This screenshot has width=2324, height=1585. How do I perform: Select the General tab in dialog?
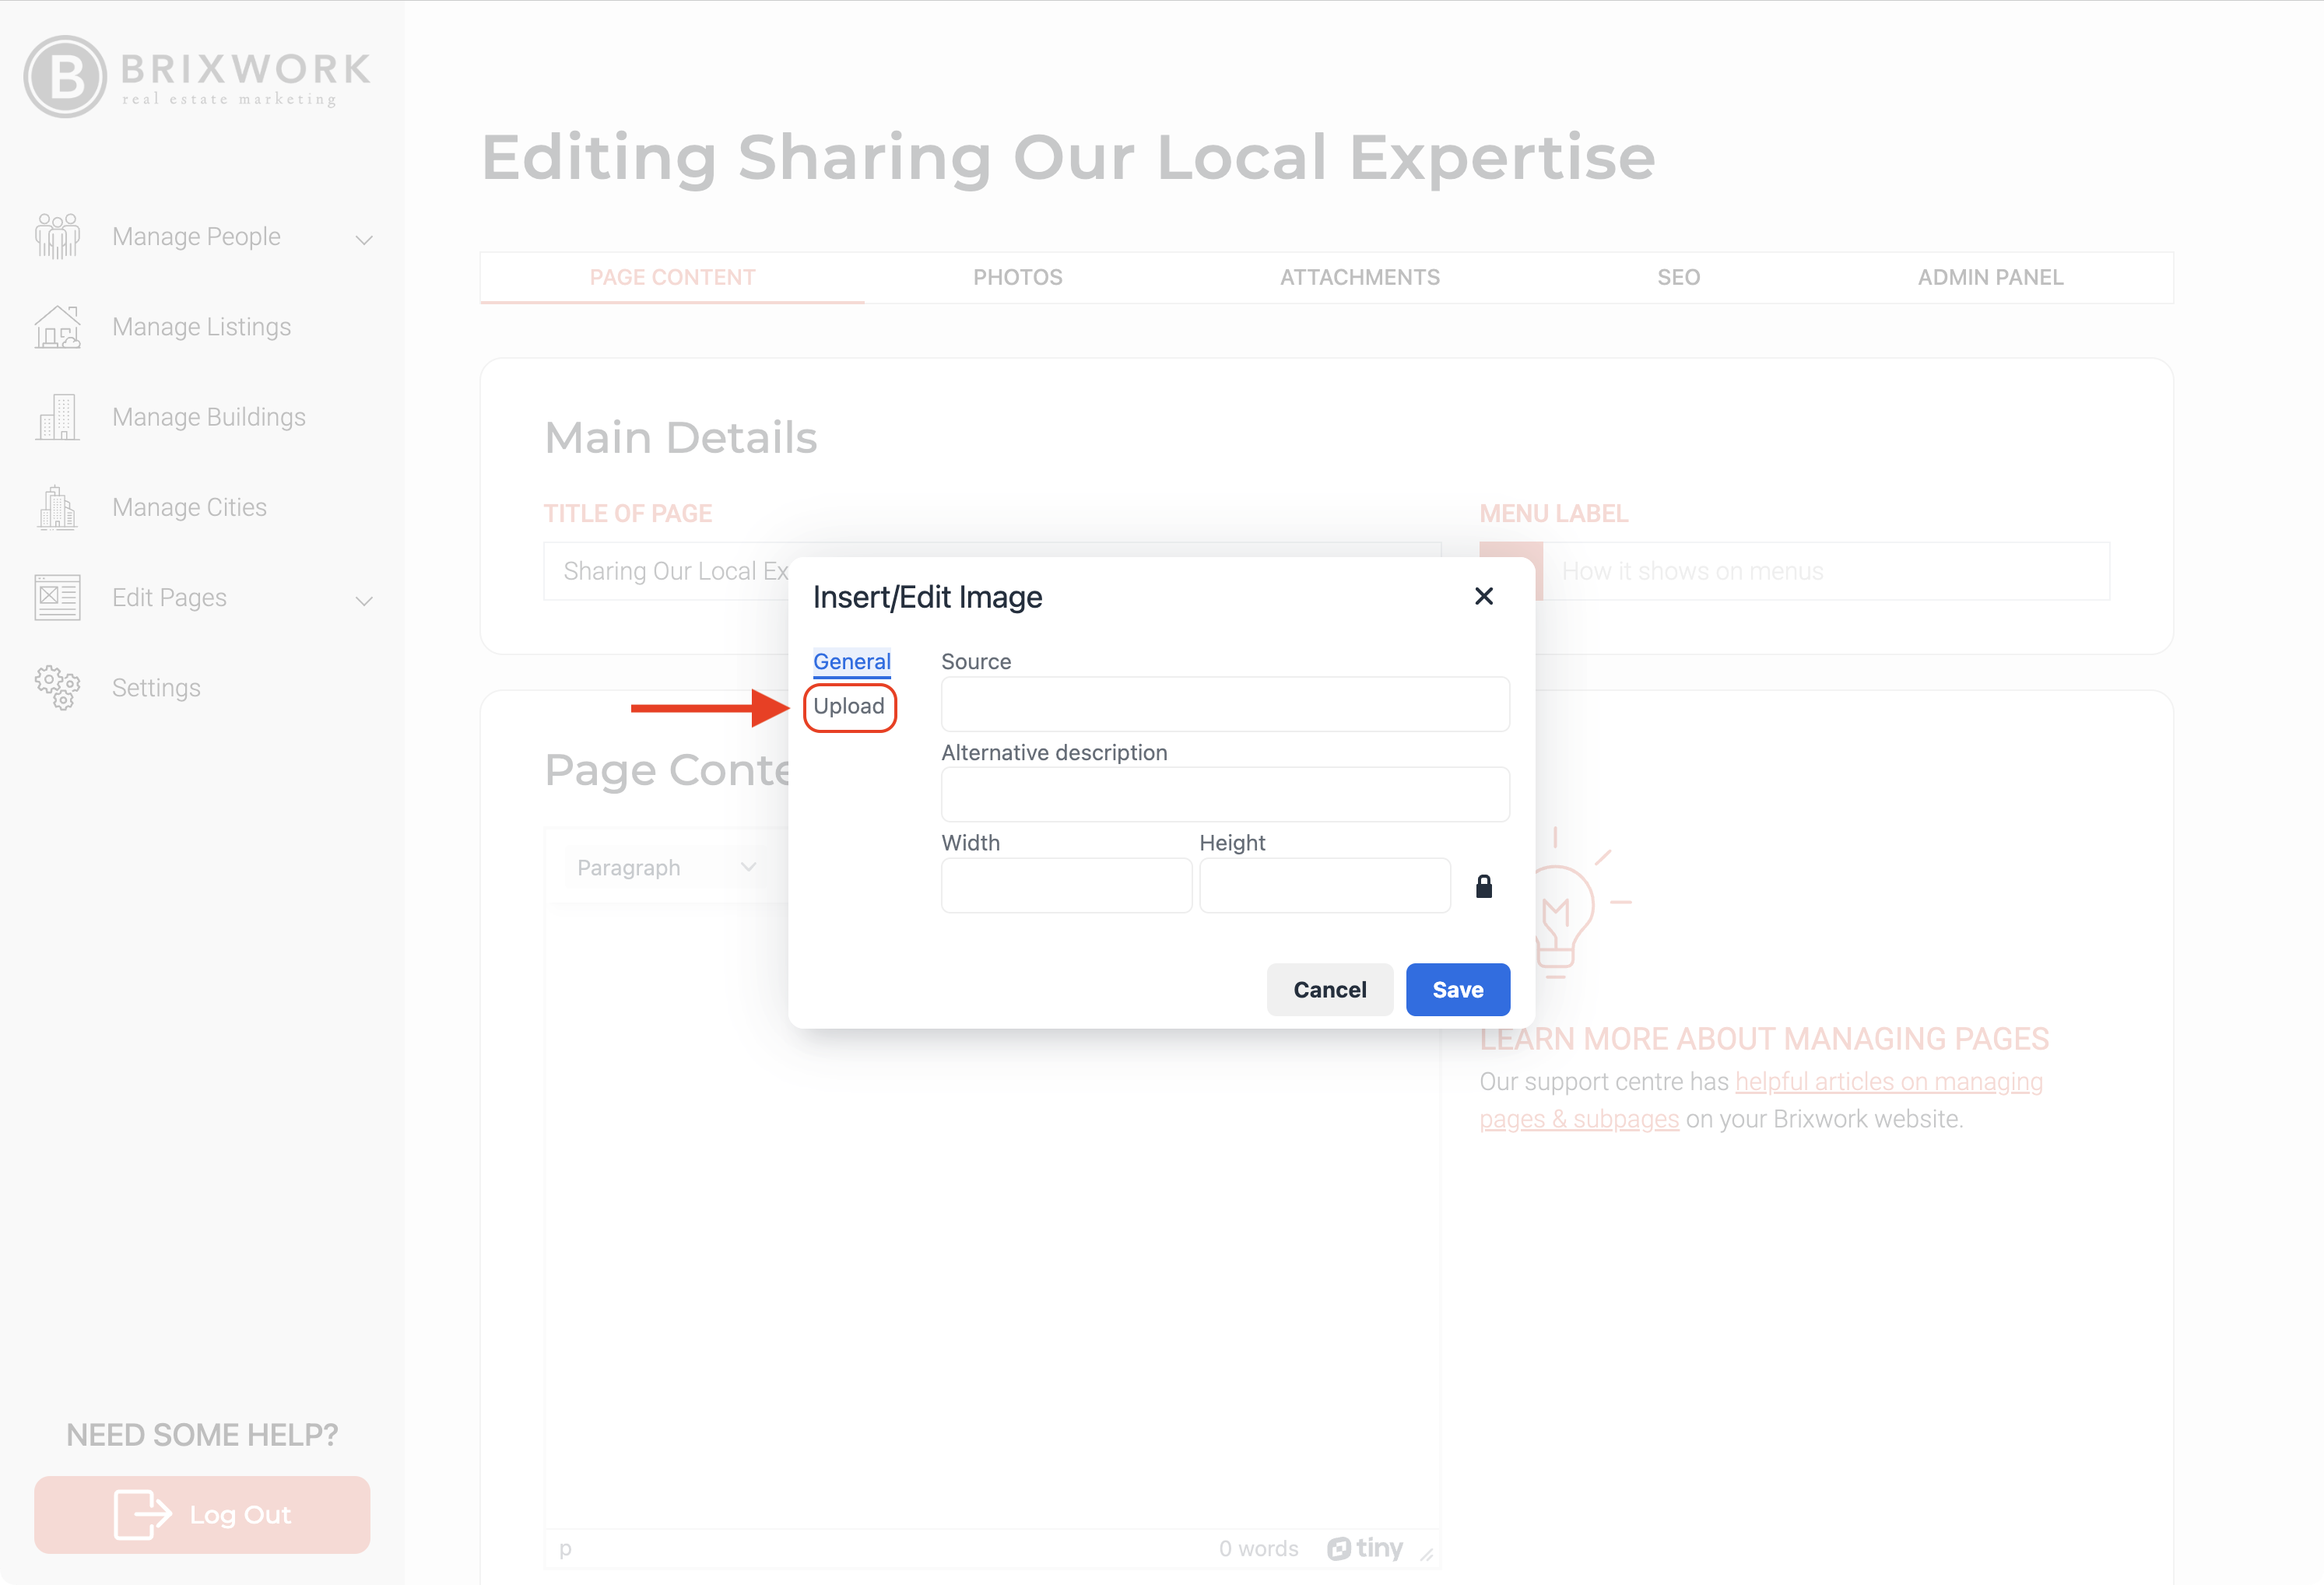pos(851,661)
